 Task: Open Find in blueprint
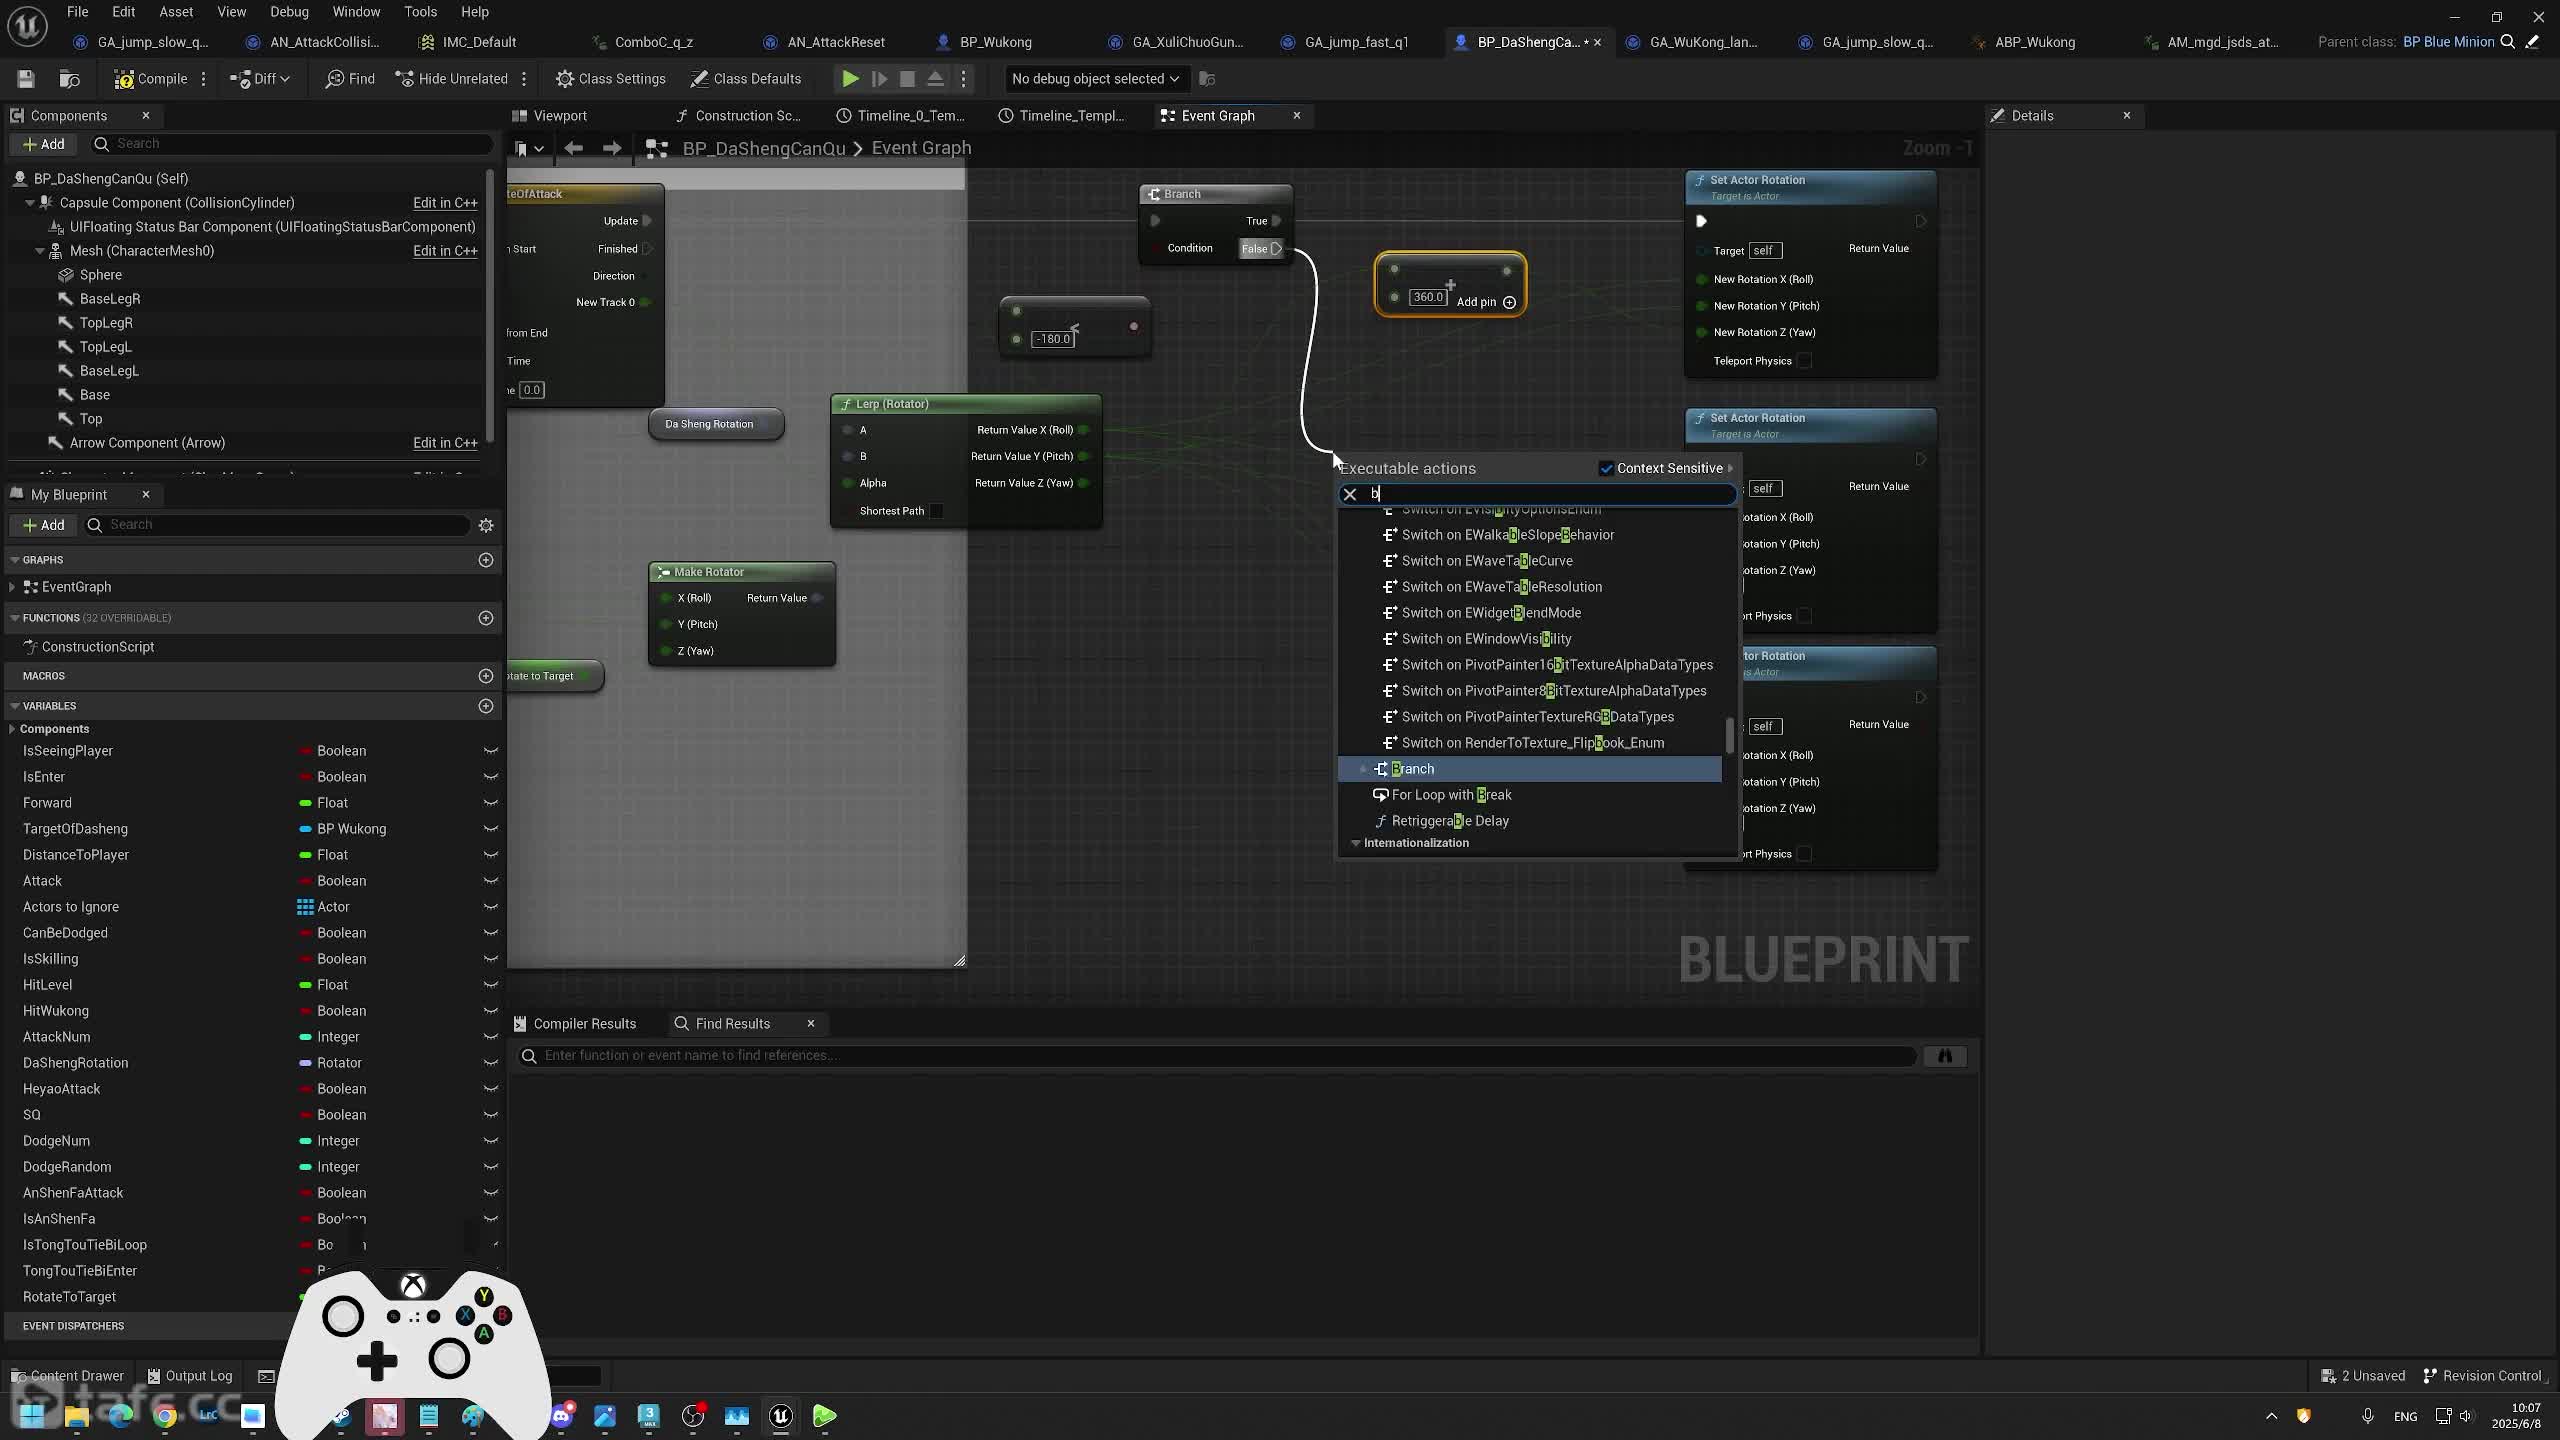(x=350, y=79)
